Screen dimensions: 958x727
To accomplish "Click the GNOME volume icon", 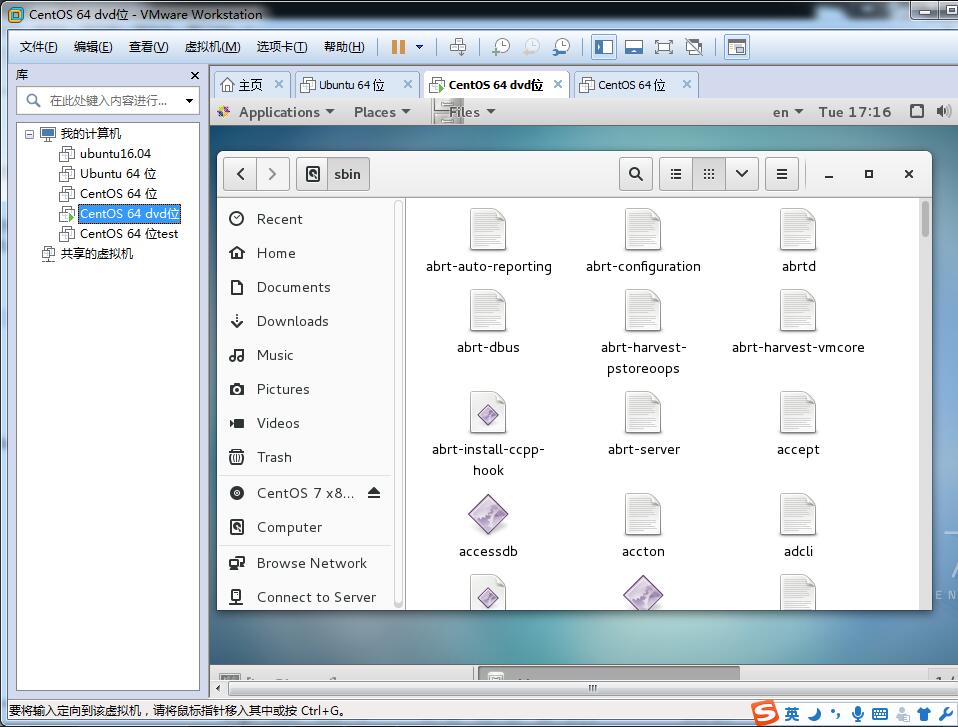I will click(943, 111).
